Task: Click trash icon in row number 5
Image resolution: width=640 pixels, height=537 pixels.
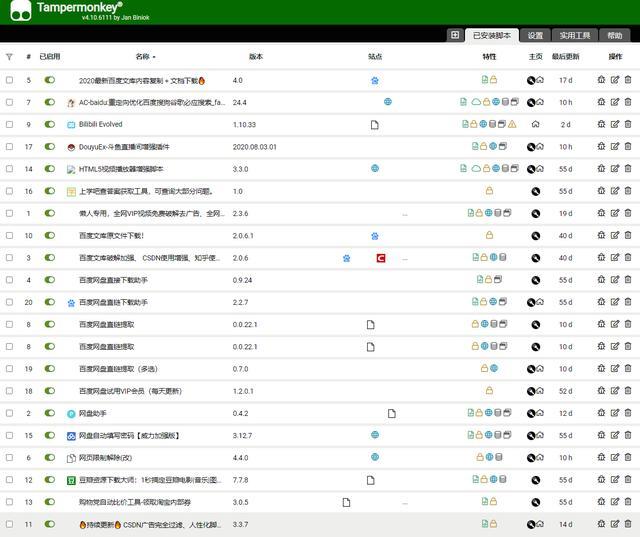Action: (628, 80)
